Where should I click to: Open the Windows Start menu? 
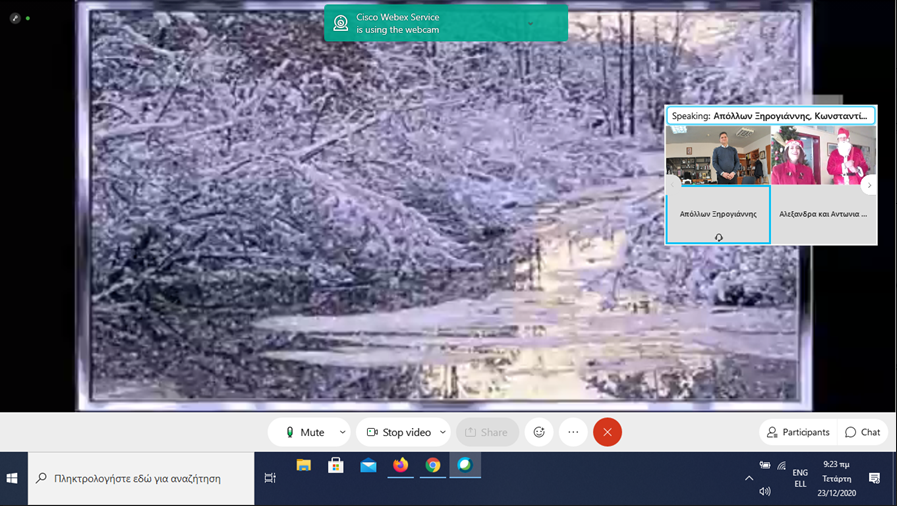tap(13, 479)
